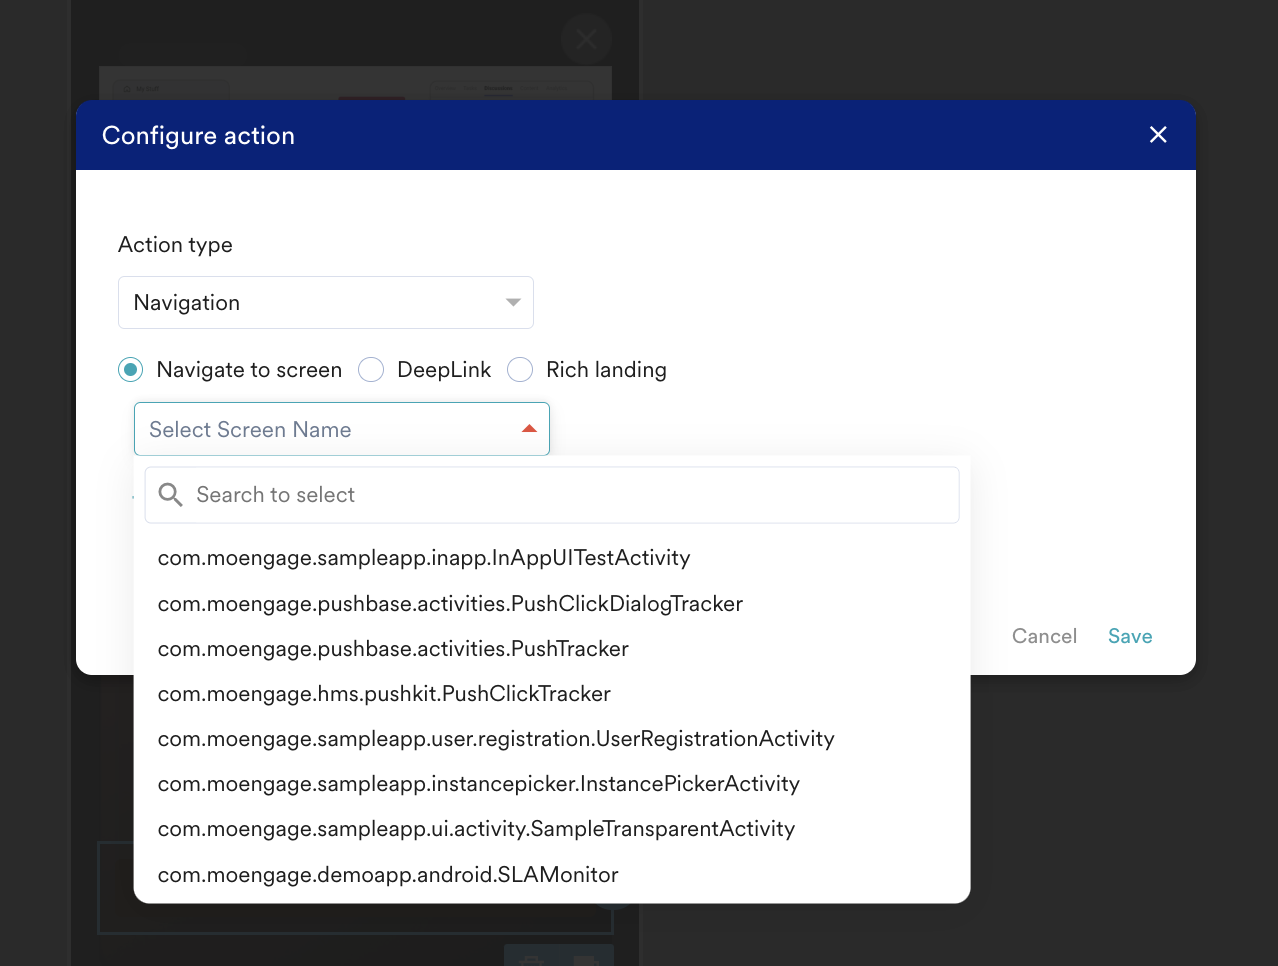Click the red caret on Select Screen Name
The image size is (1278, 966).
point(529,429)
